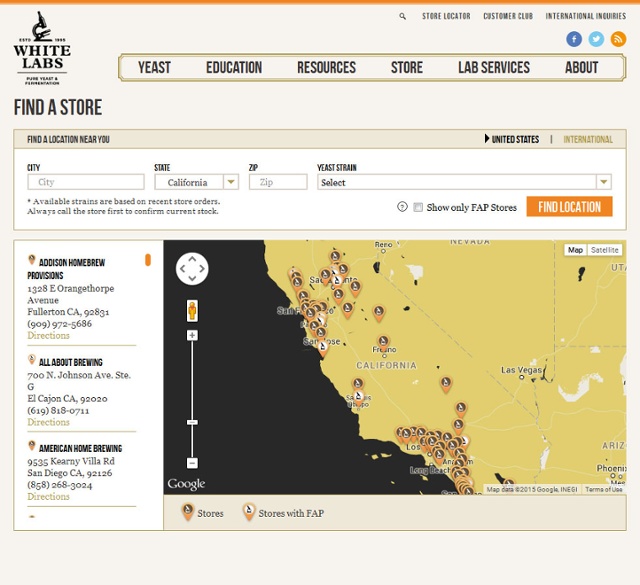Click store pin beside American Home Brewing
This screenshot has width=640, height=585.
(x=32, y=446)
